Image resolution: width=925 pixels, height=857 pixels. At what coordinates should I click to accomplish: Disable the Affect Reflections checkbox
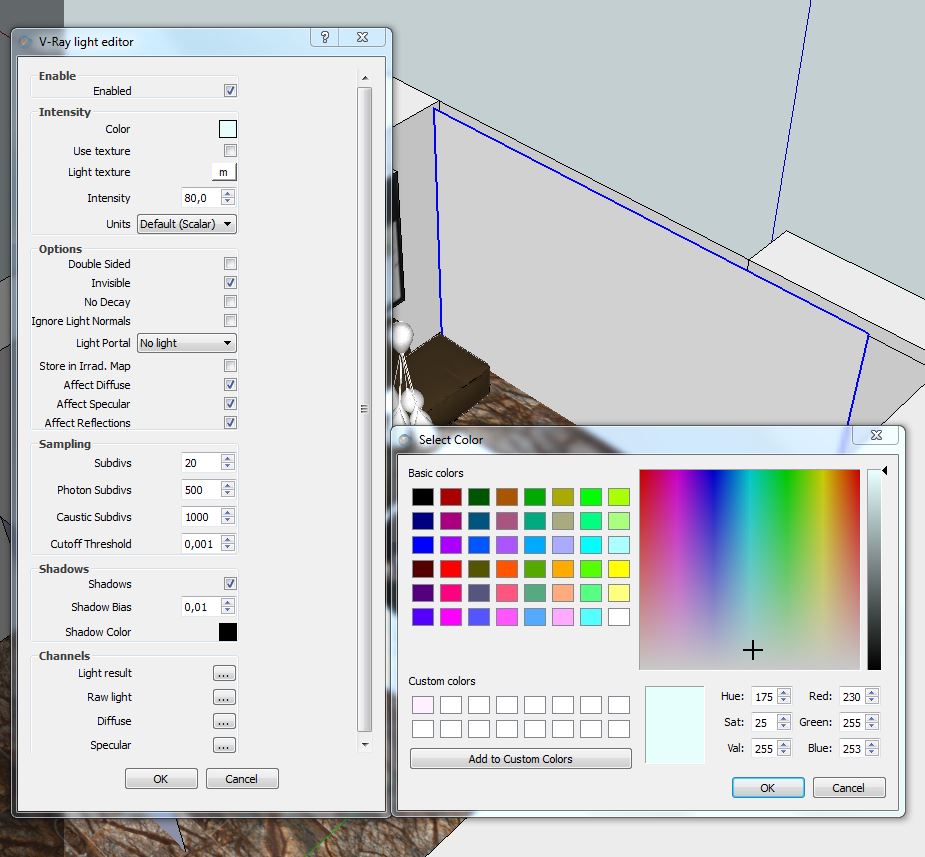[x=230, y=423]
